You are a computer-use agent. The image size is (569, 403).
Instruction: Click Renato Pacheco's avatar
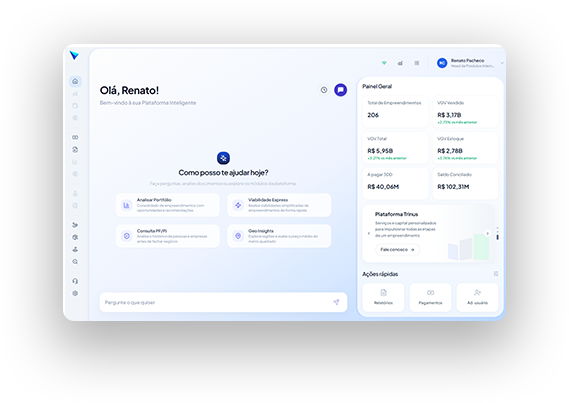[442, 63]
